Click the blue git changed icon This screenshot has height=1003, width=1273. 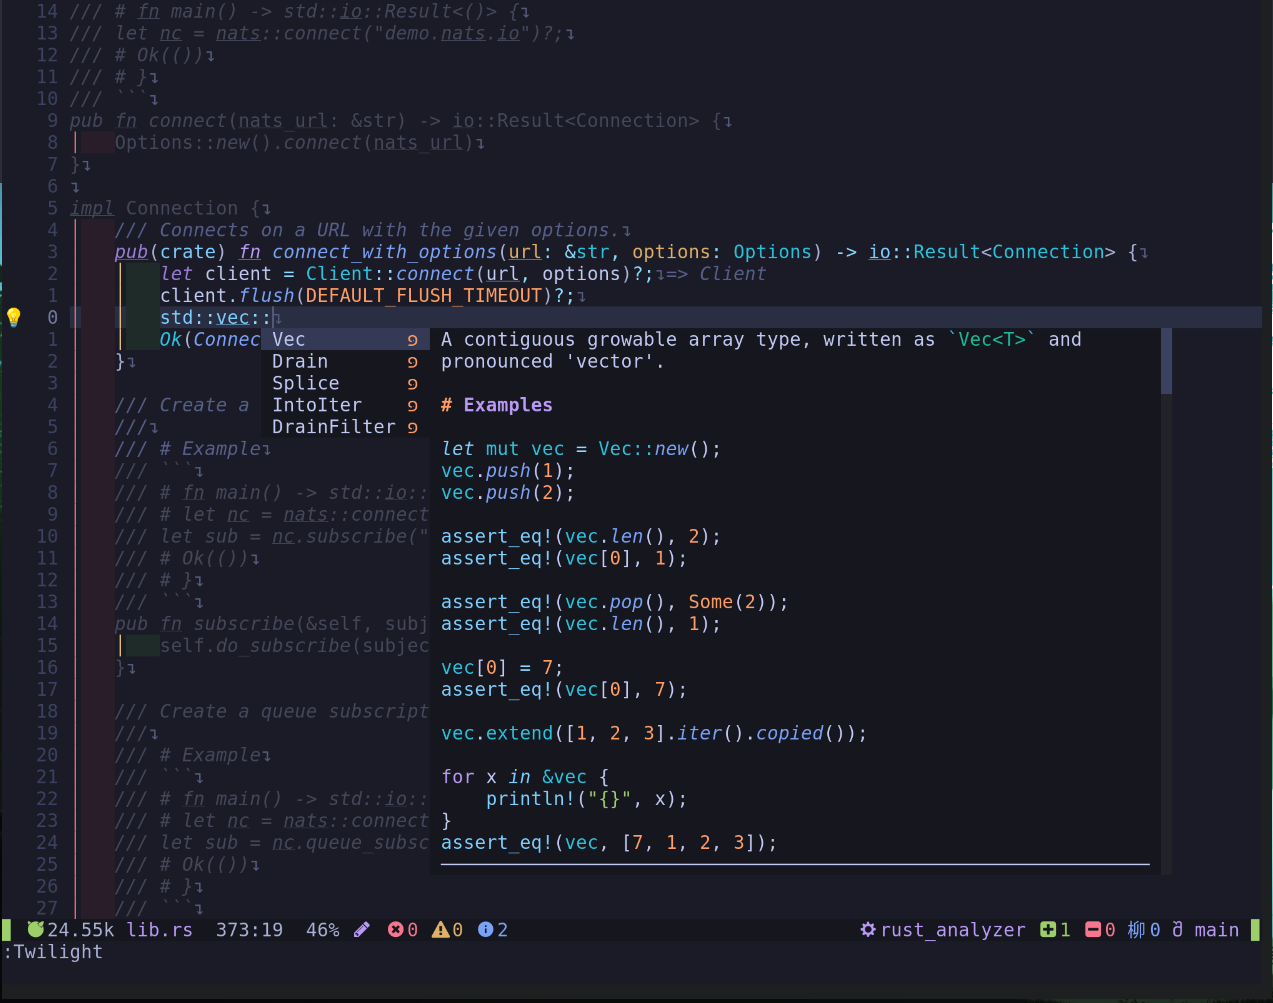pyautogui.click(x=1136, y=930)
